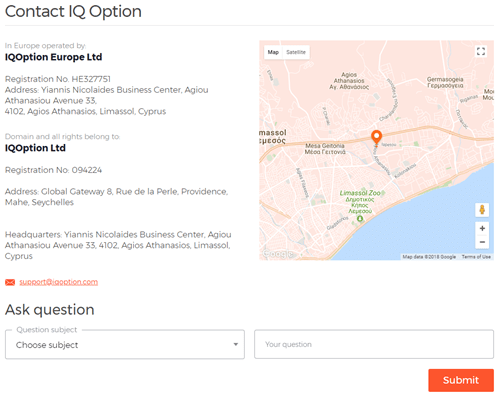Viewport: 500px width, 397px height.
Task: Zoom in on the map
Action: 482,229
